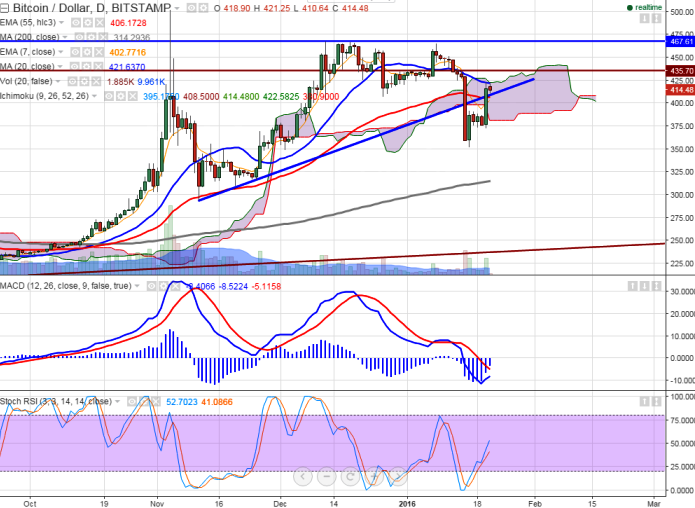Click the realtime data status indicator
This screenshot has width=695, height=508.
(644, 8)
